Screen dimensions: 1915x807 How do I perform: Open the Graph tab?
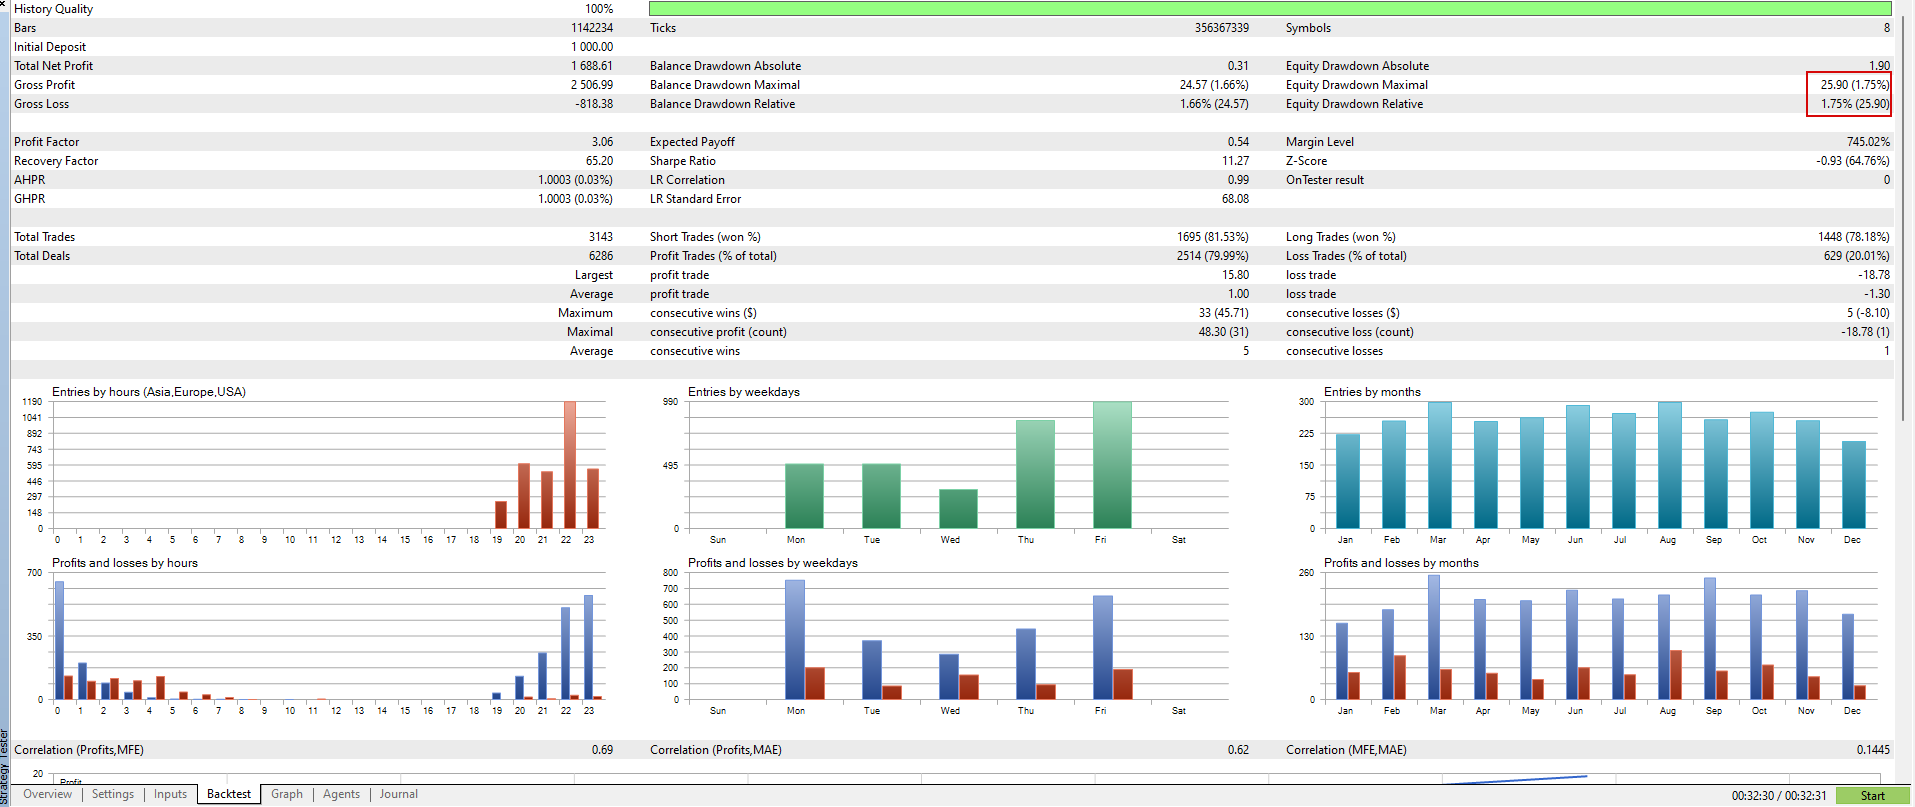pyautogui.click(x=287, y=794)
